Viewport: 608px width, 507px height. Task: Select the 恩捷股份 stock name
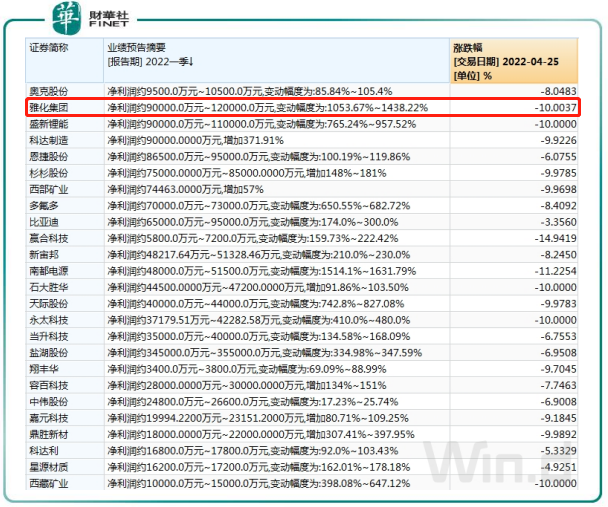(49, 157)
